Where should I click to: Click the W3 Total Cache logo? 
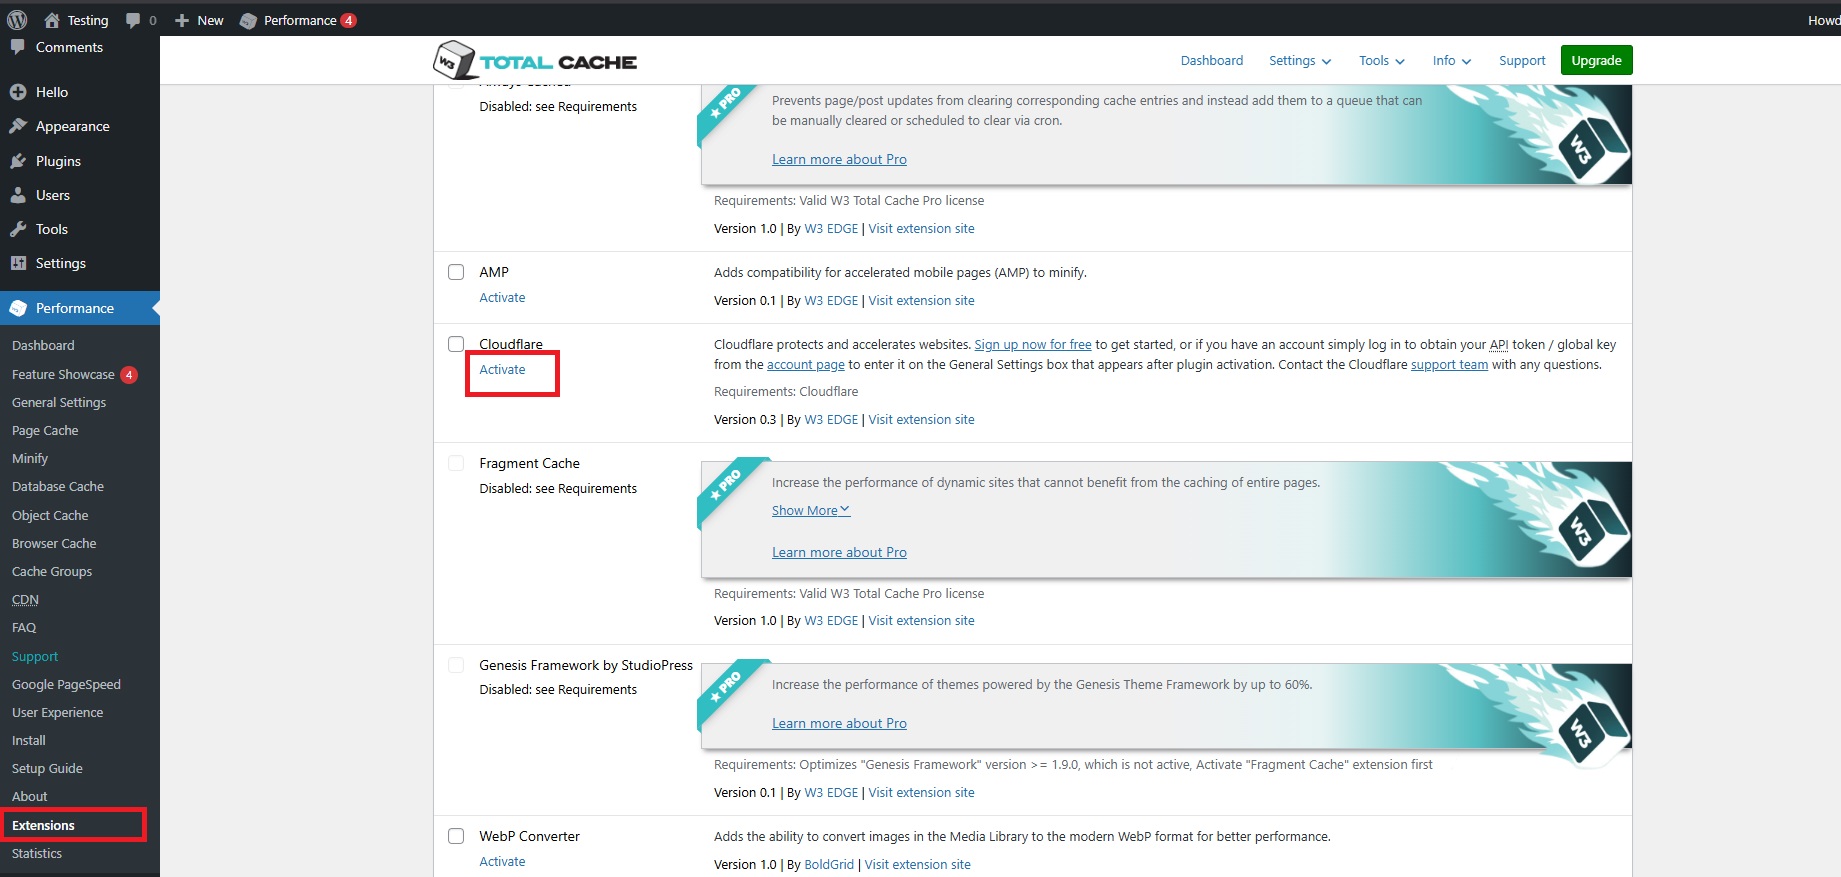[x=535, y=61]
